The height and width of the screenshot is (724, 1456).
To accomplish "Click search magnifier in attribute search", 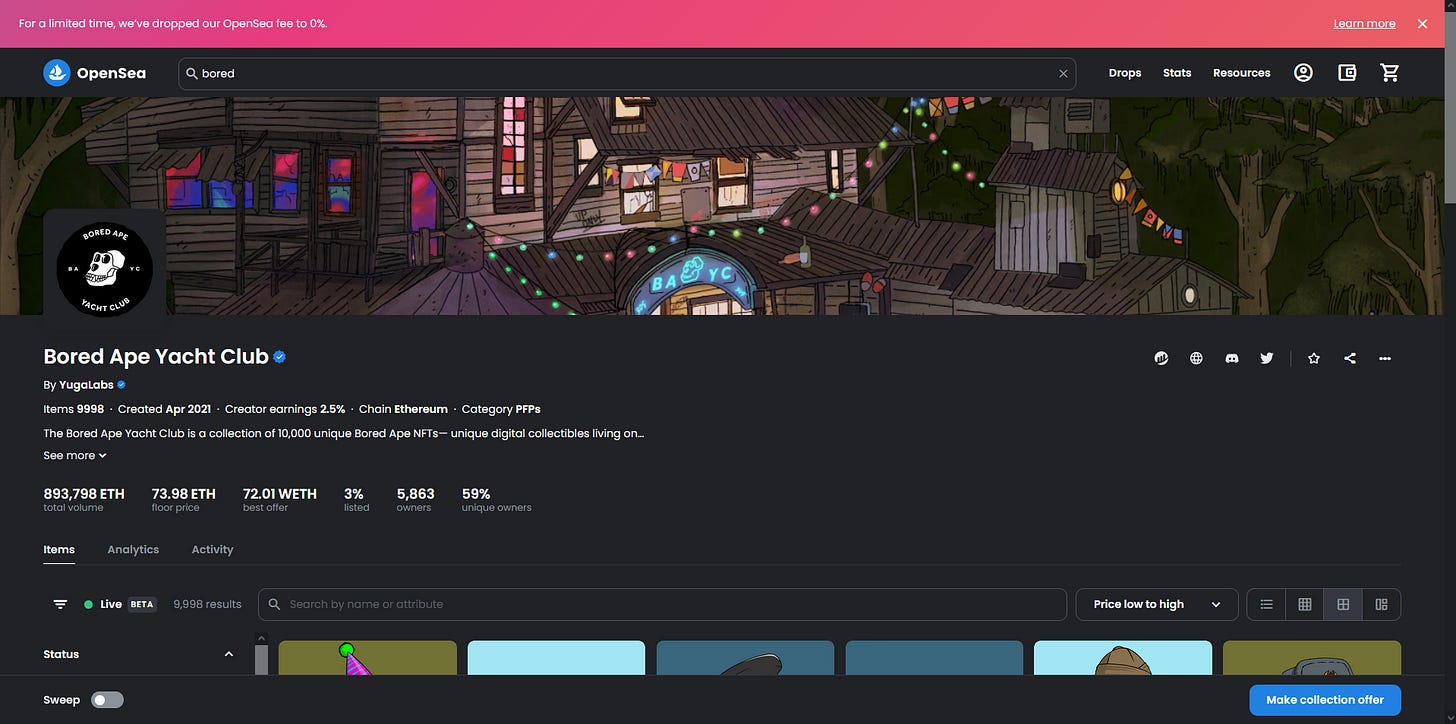I will tap(274, 604).
